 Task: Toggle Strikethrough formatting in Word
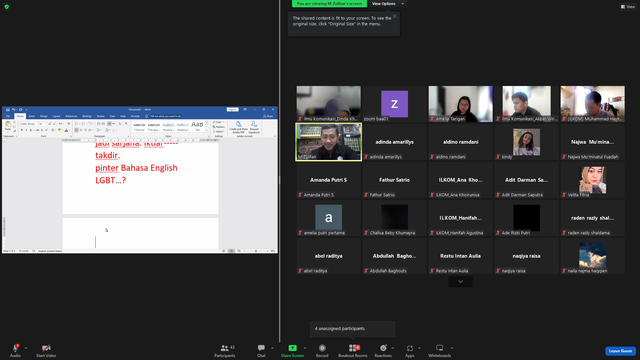[38, 130]
